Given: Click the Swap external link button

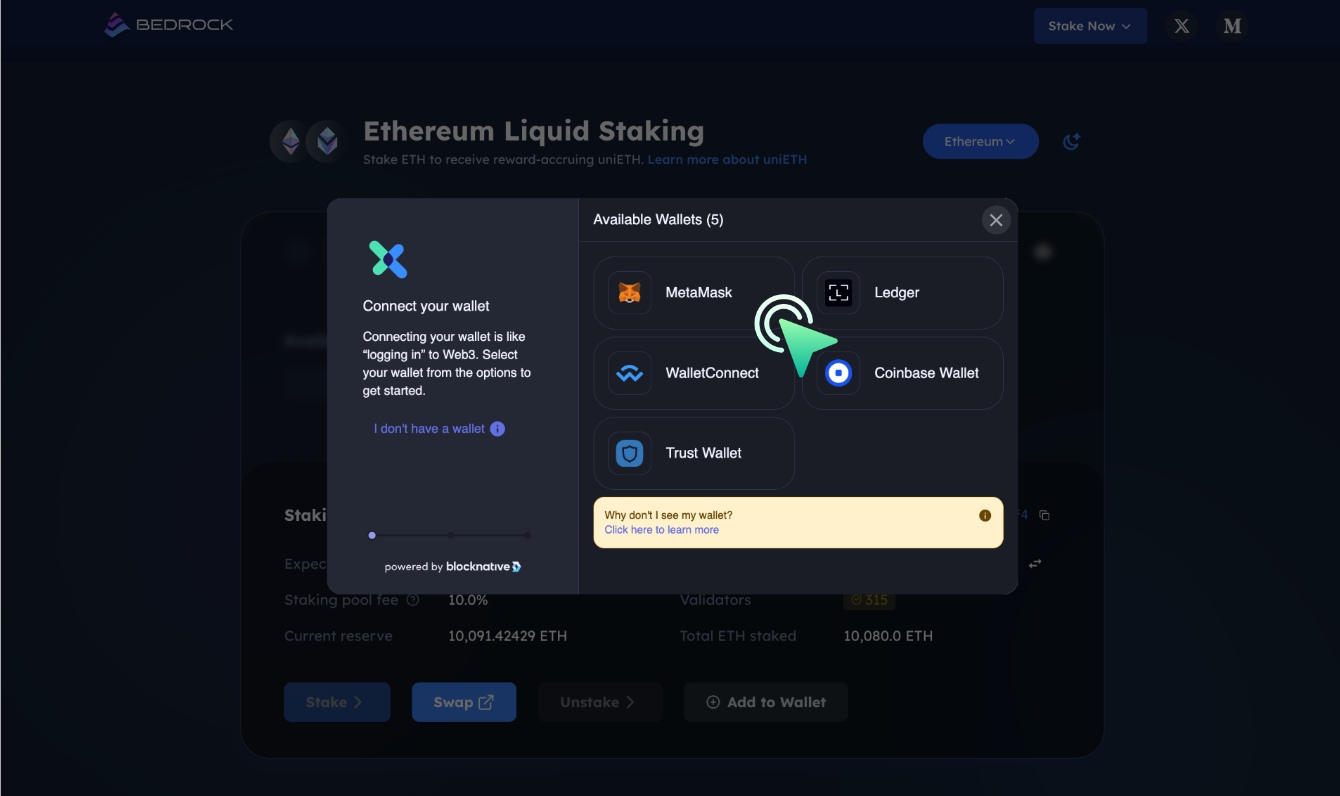Looking at the screenshot, I should (x=464, y=702).
